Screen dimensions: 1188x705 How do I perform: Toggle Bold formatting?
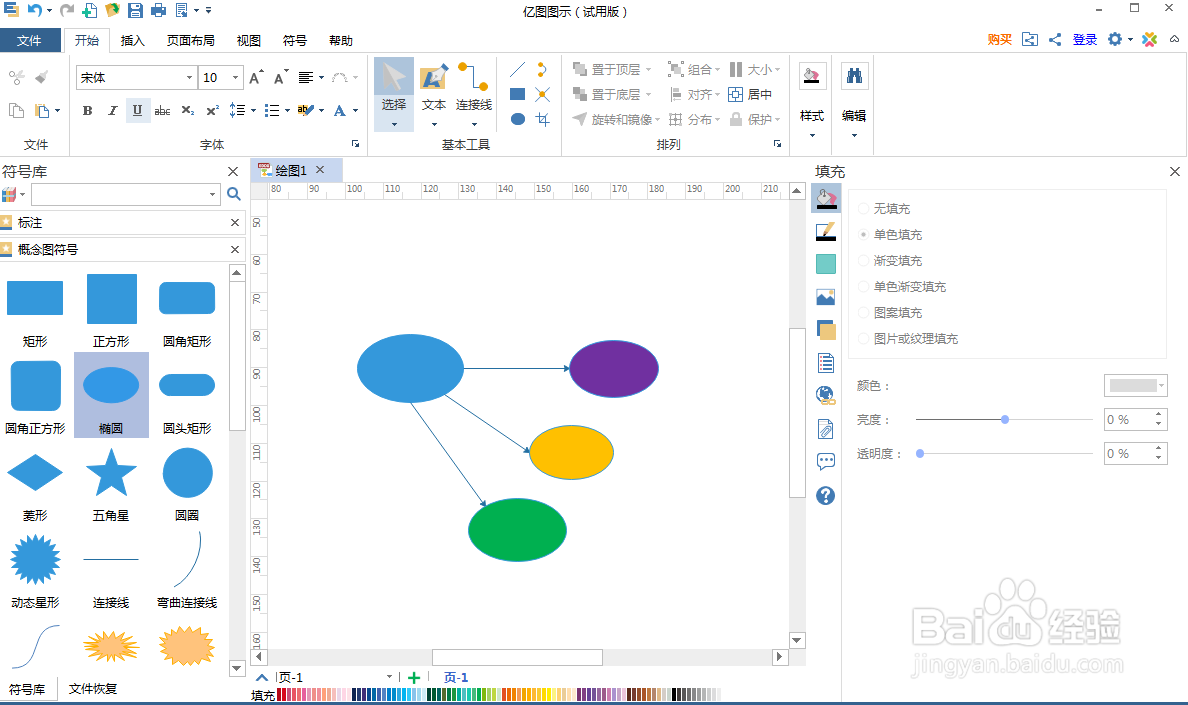(87, 111)
